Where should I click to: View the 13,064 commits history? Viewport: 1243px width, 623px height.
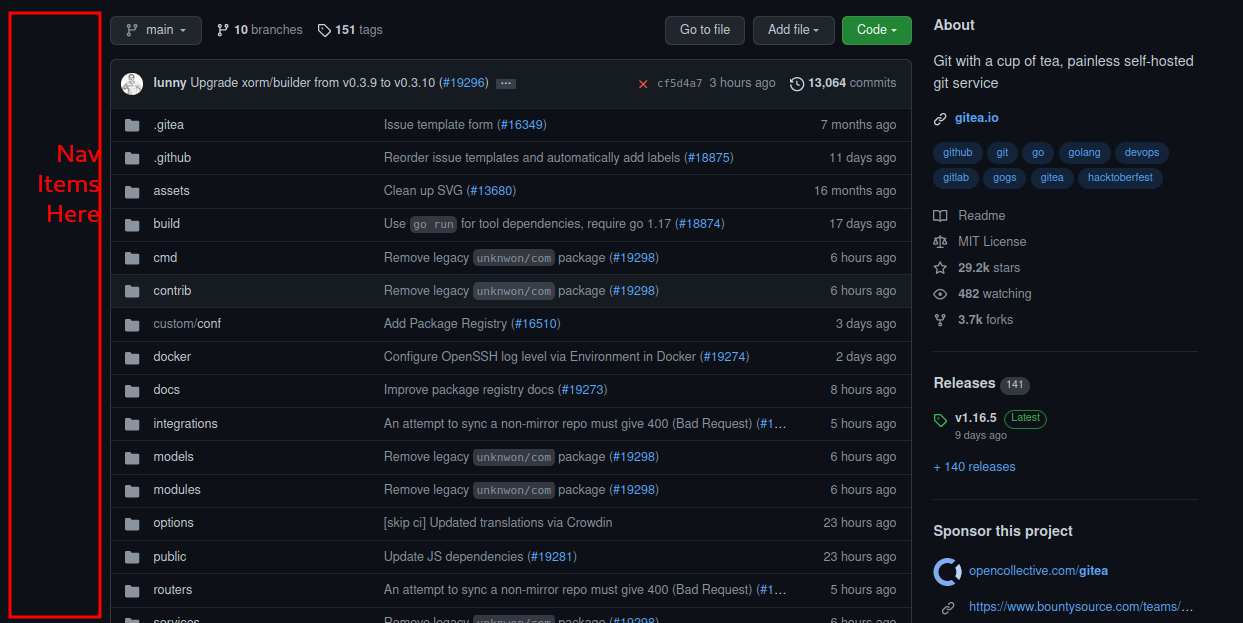point(843,83)
